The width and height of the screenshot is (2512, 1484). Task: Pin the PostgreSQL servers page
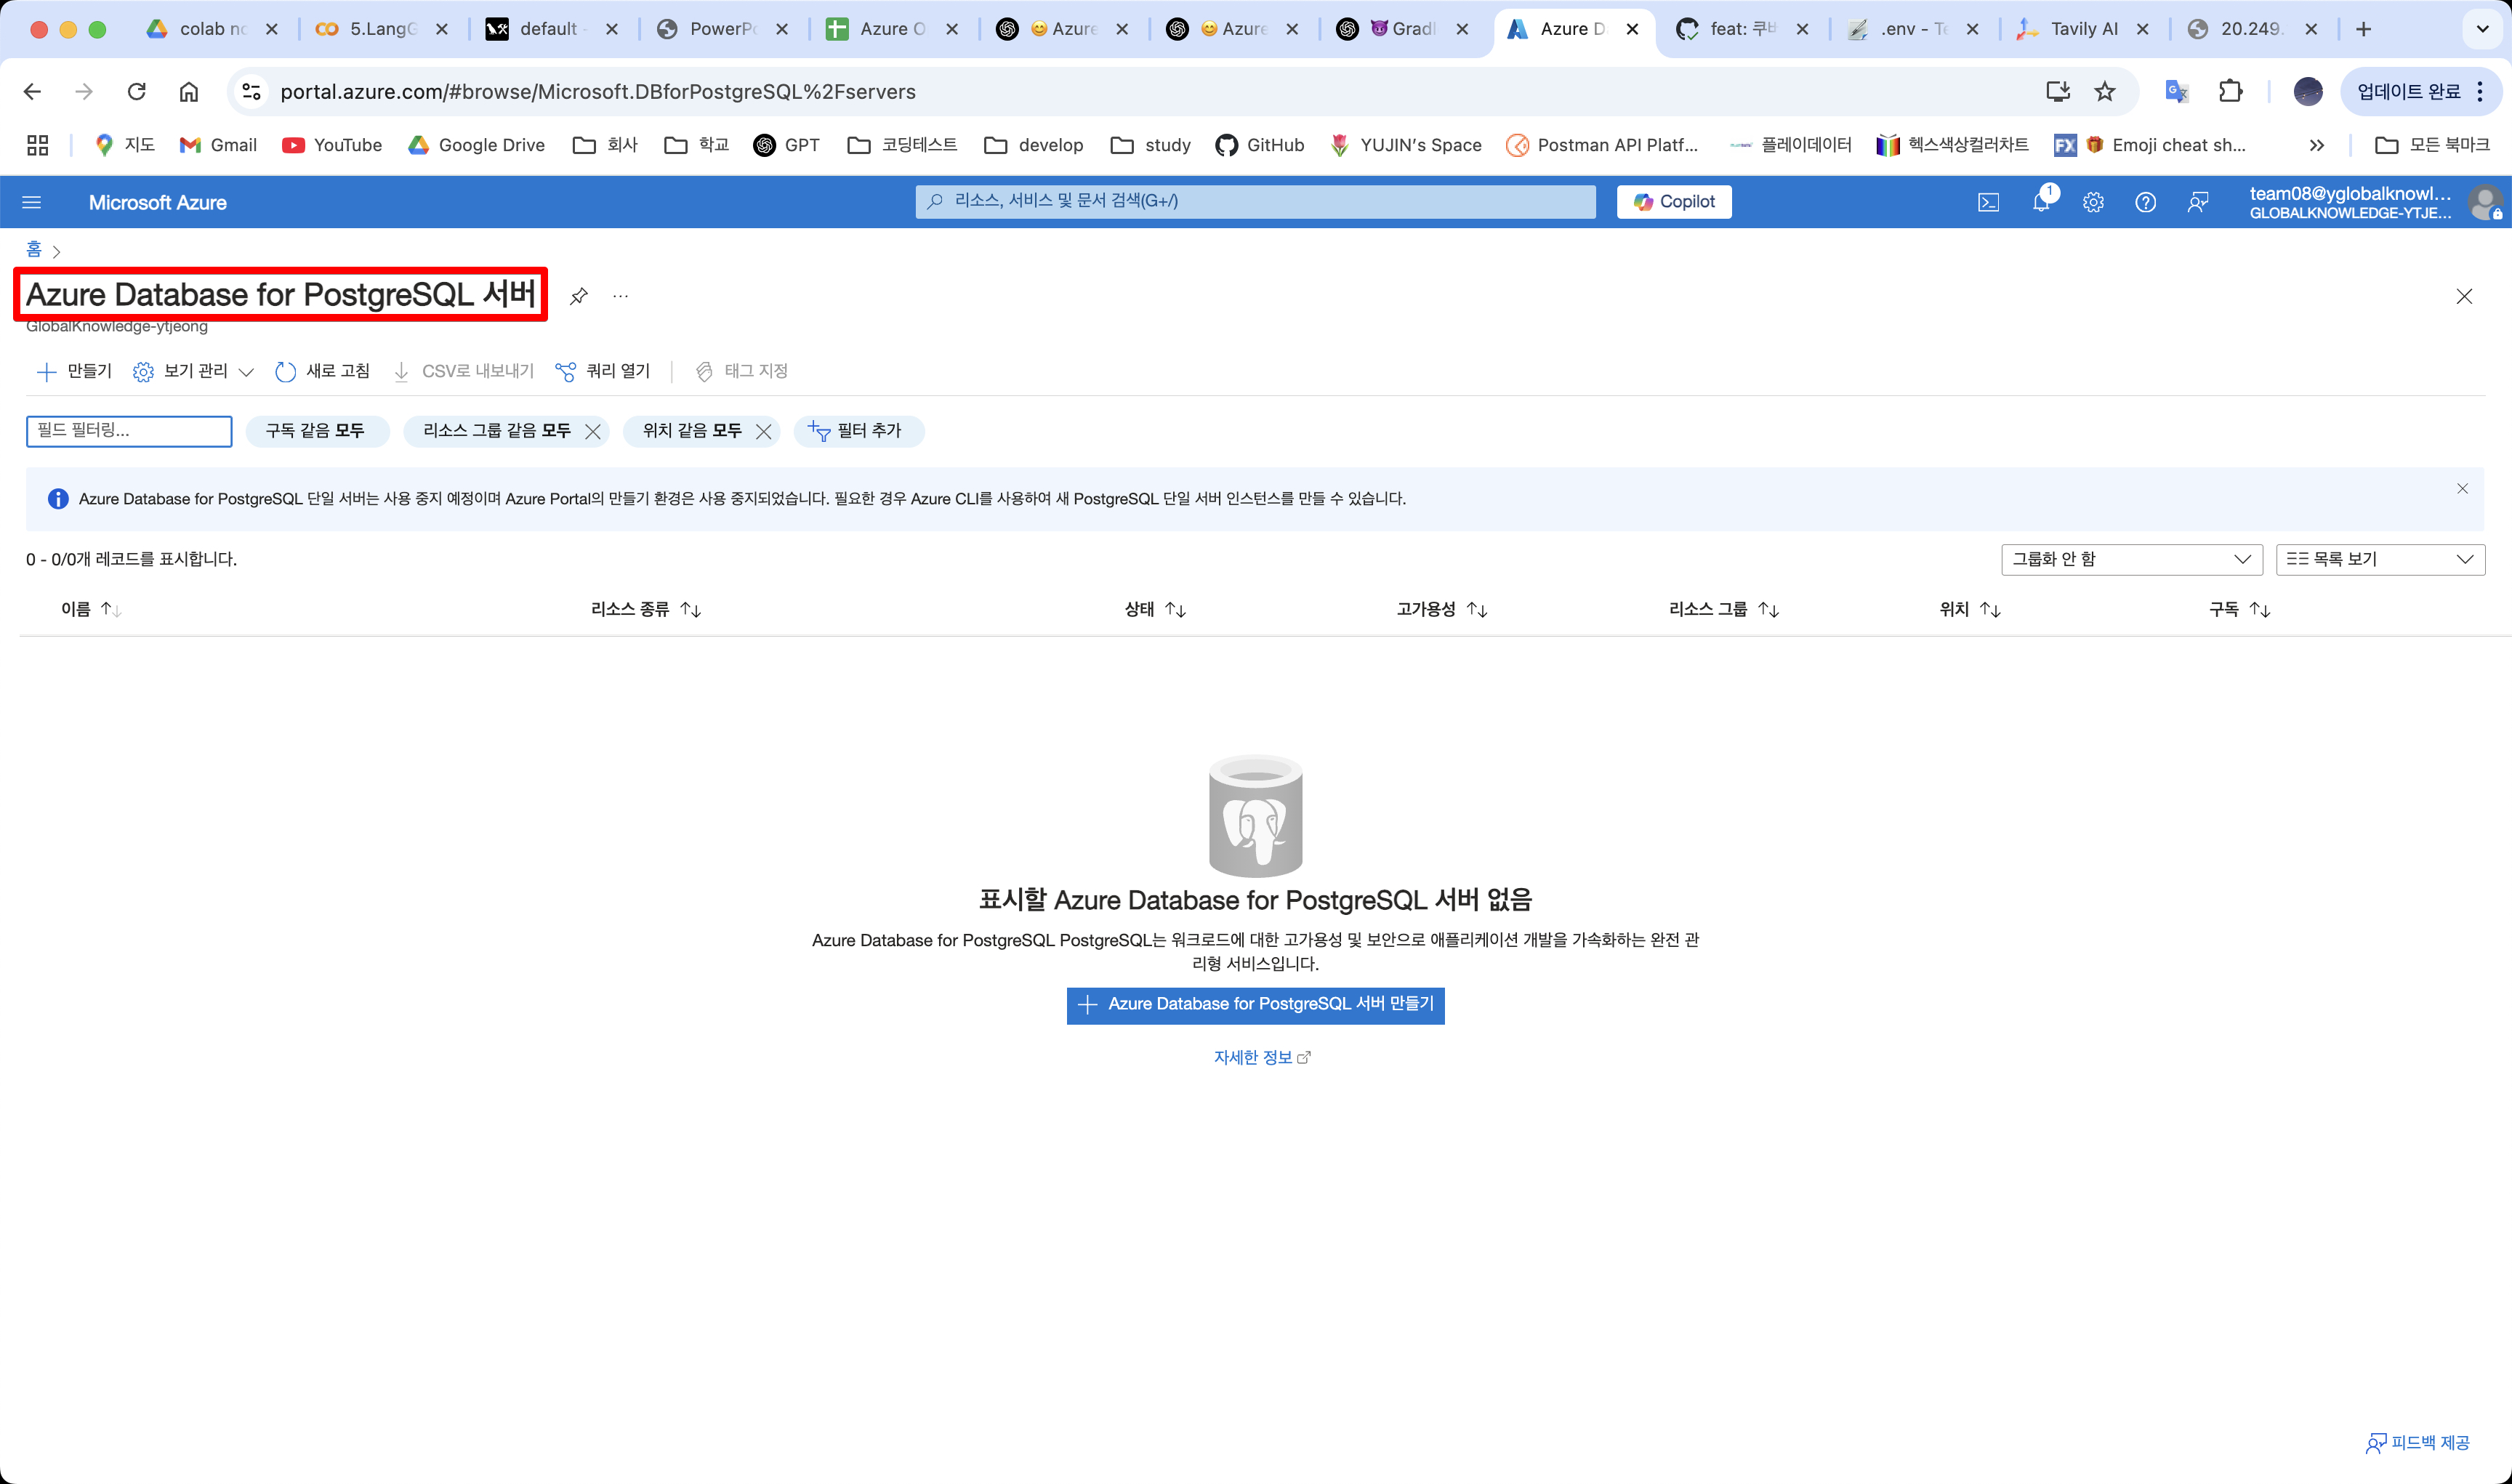pyautogui.click(x=578, y=296)
